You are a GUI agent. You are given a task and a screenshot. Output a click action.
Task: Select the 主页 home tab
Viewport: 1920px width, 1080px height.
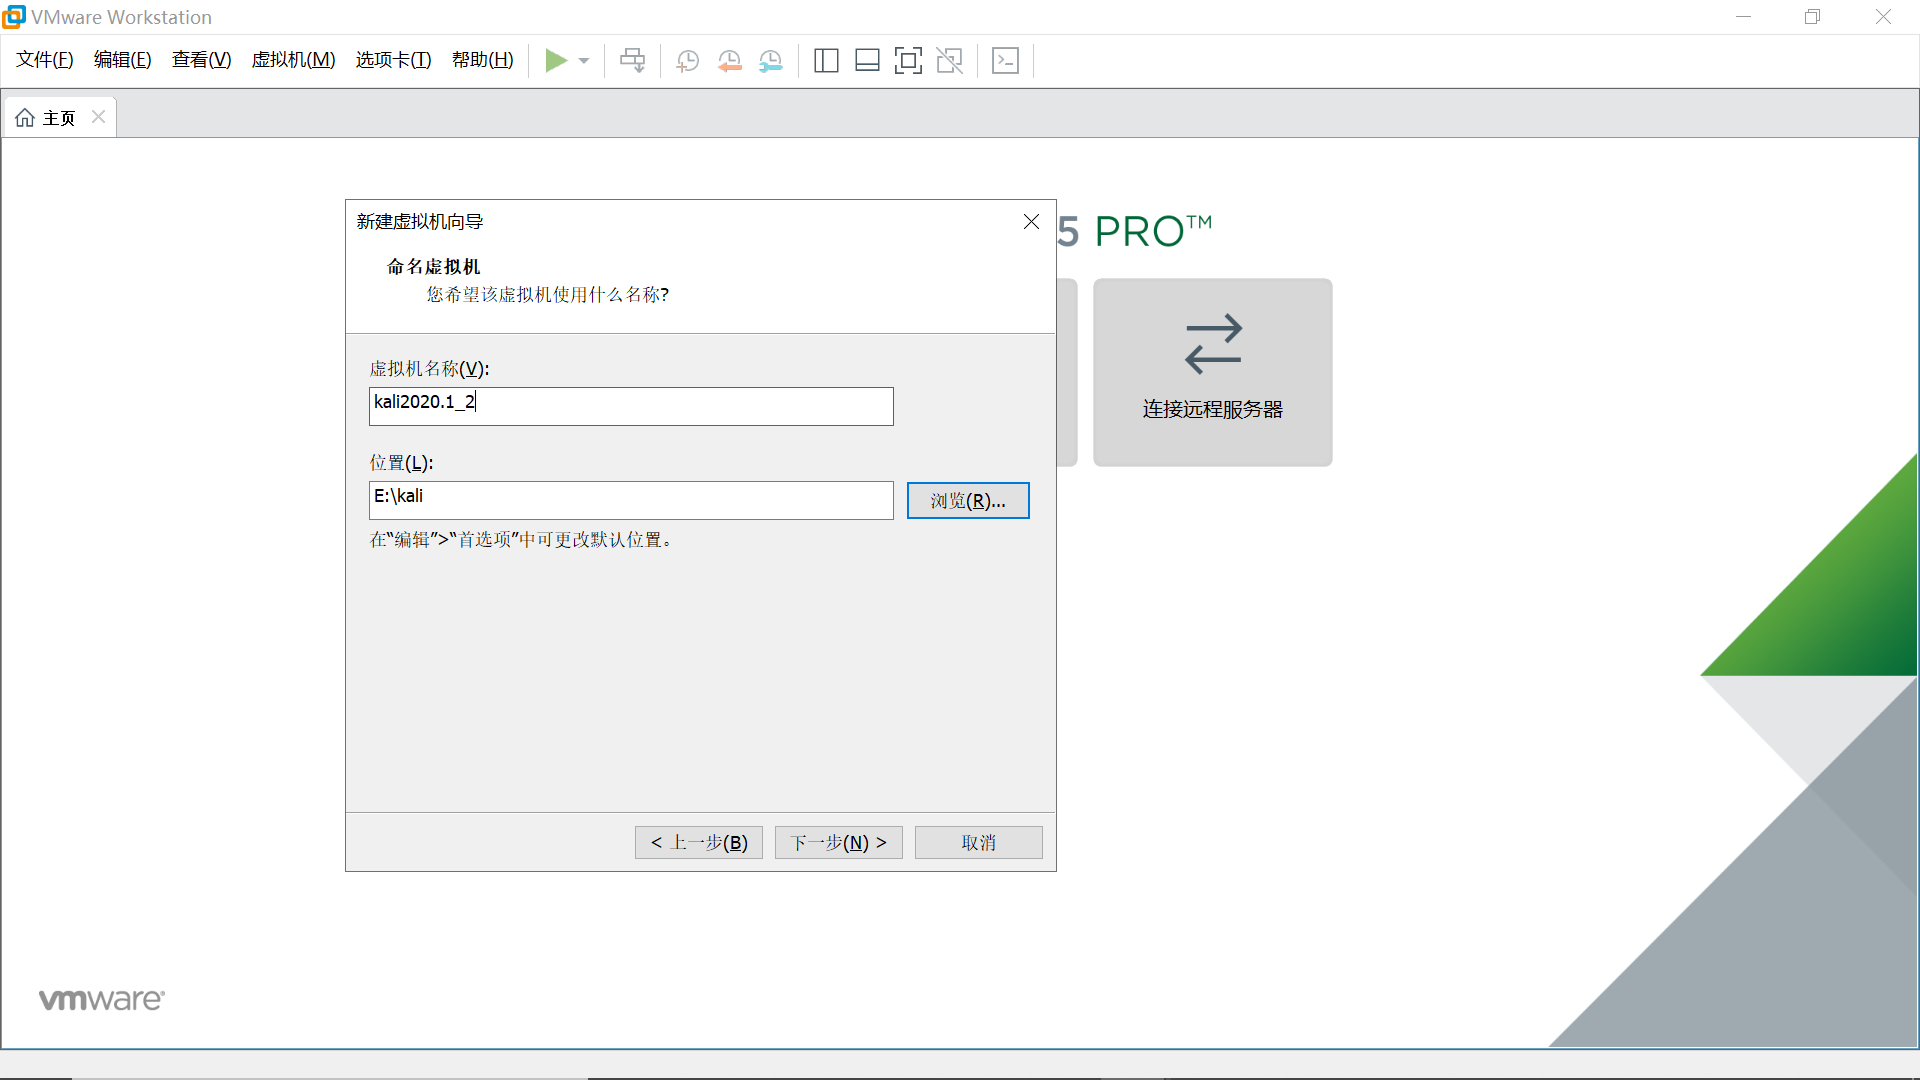(48, 118)
